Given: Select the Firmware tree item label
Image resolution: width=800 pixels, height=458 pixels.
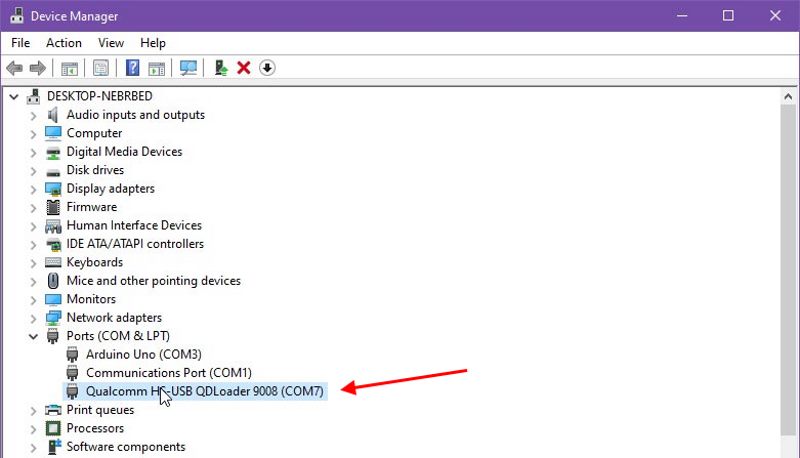Looking at the screenshot, I should click(92, 207).
